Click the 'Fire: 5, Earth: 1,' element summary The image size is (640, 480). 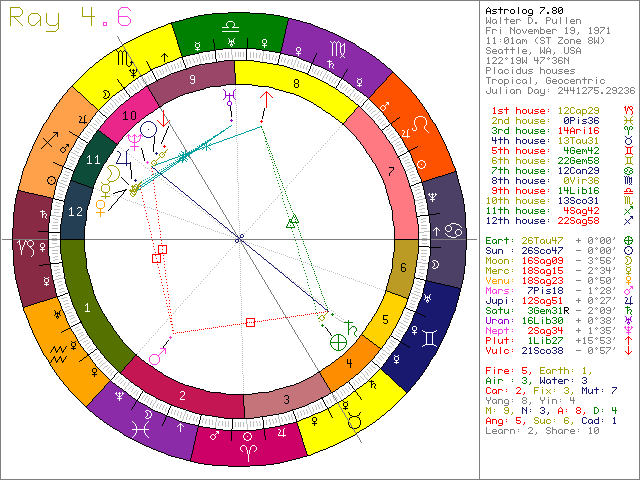(x=539, y=371)
